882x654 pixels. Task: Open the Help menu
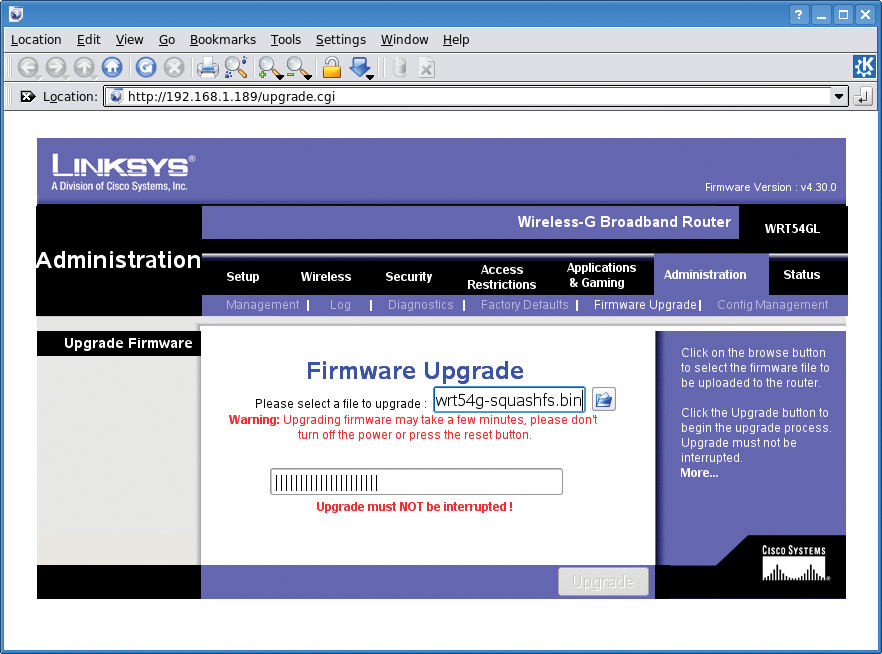coord(456,40)
